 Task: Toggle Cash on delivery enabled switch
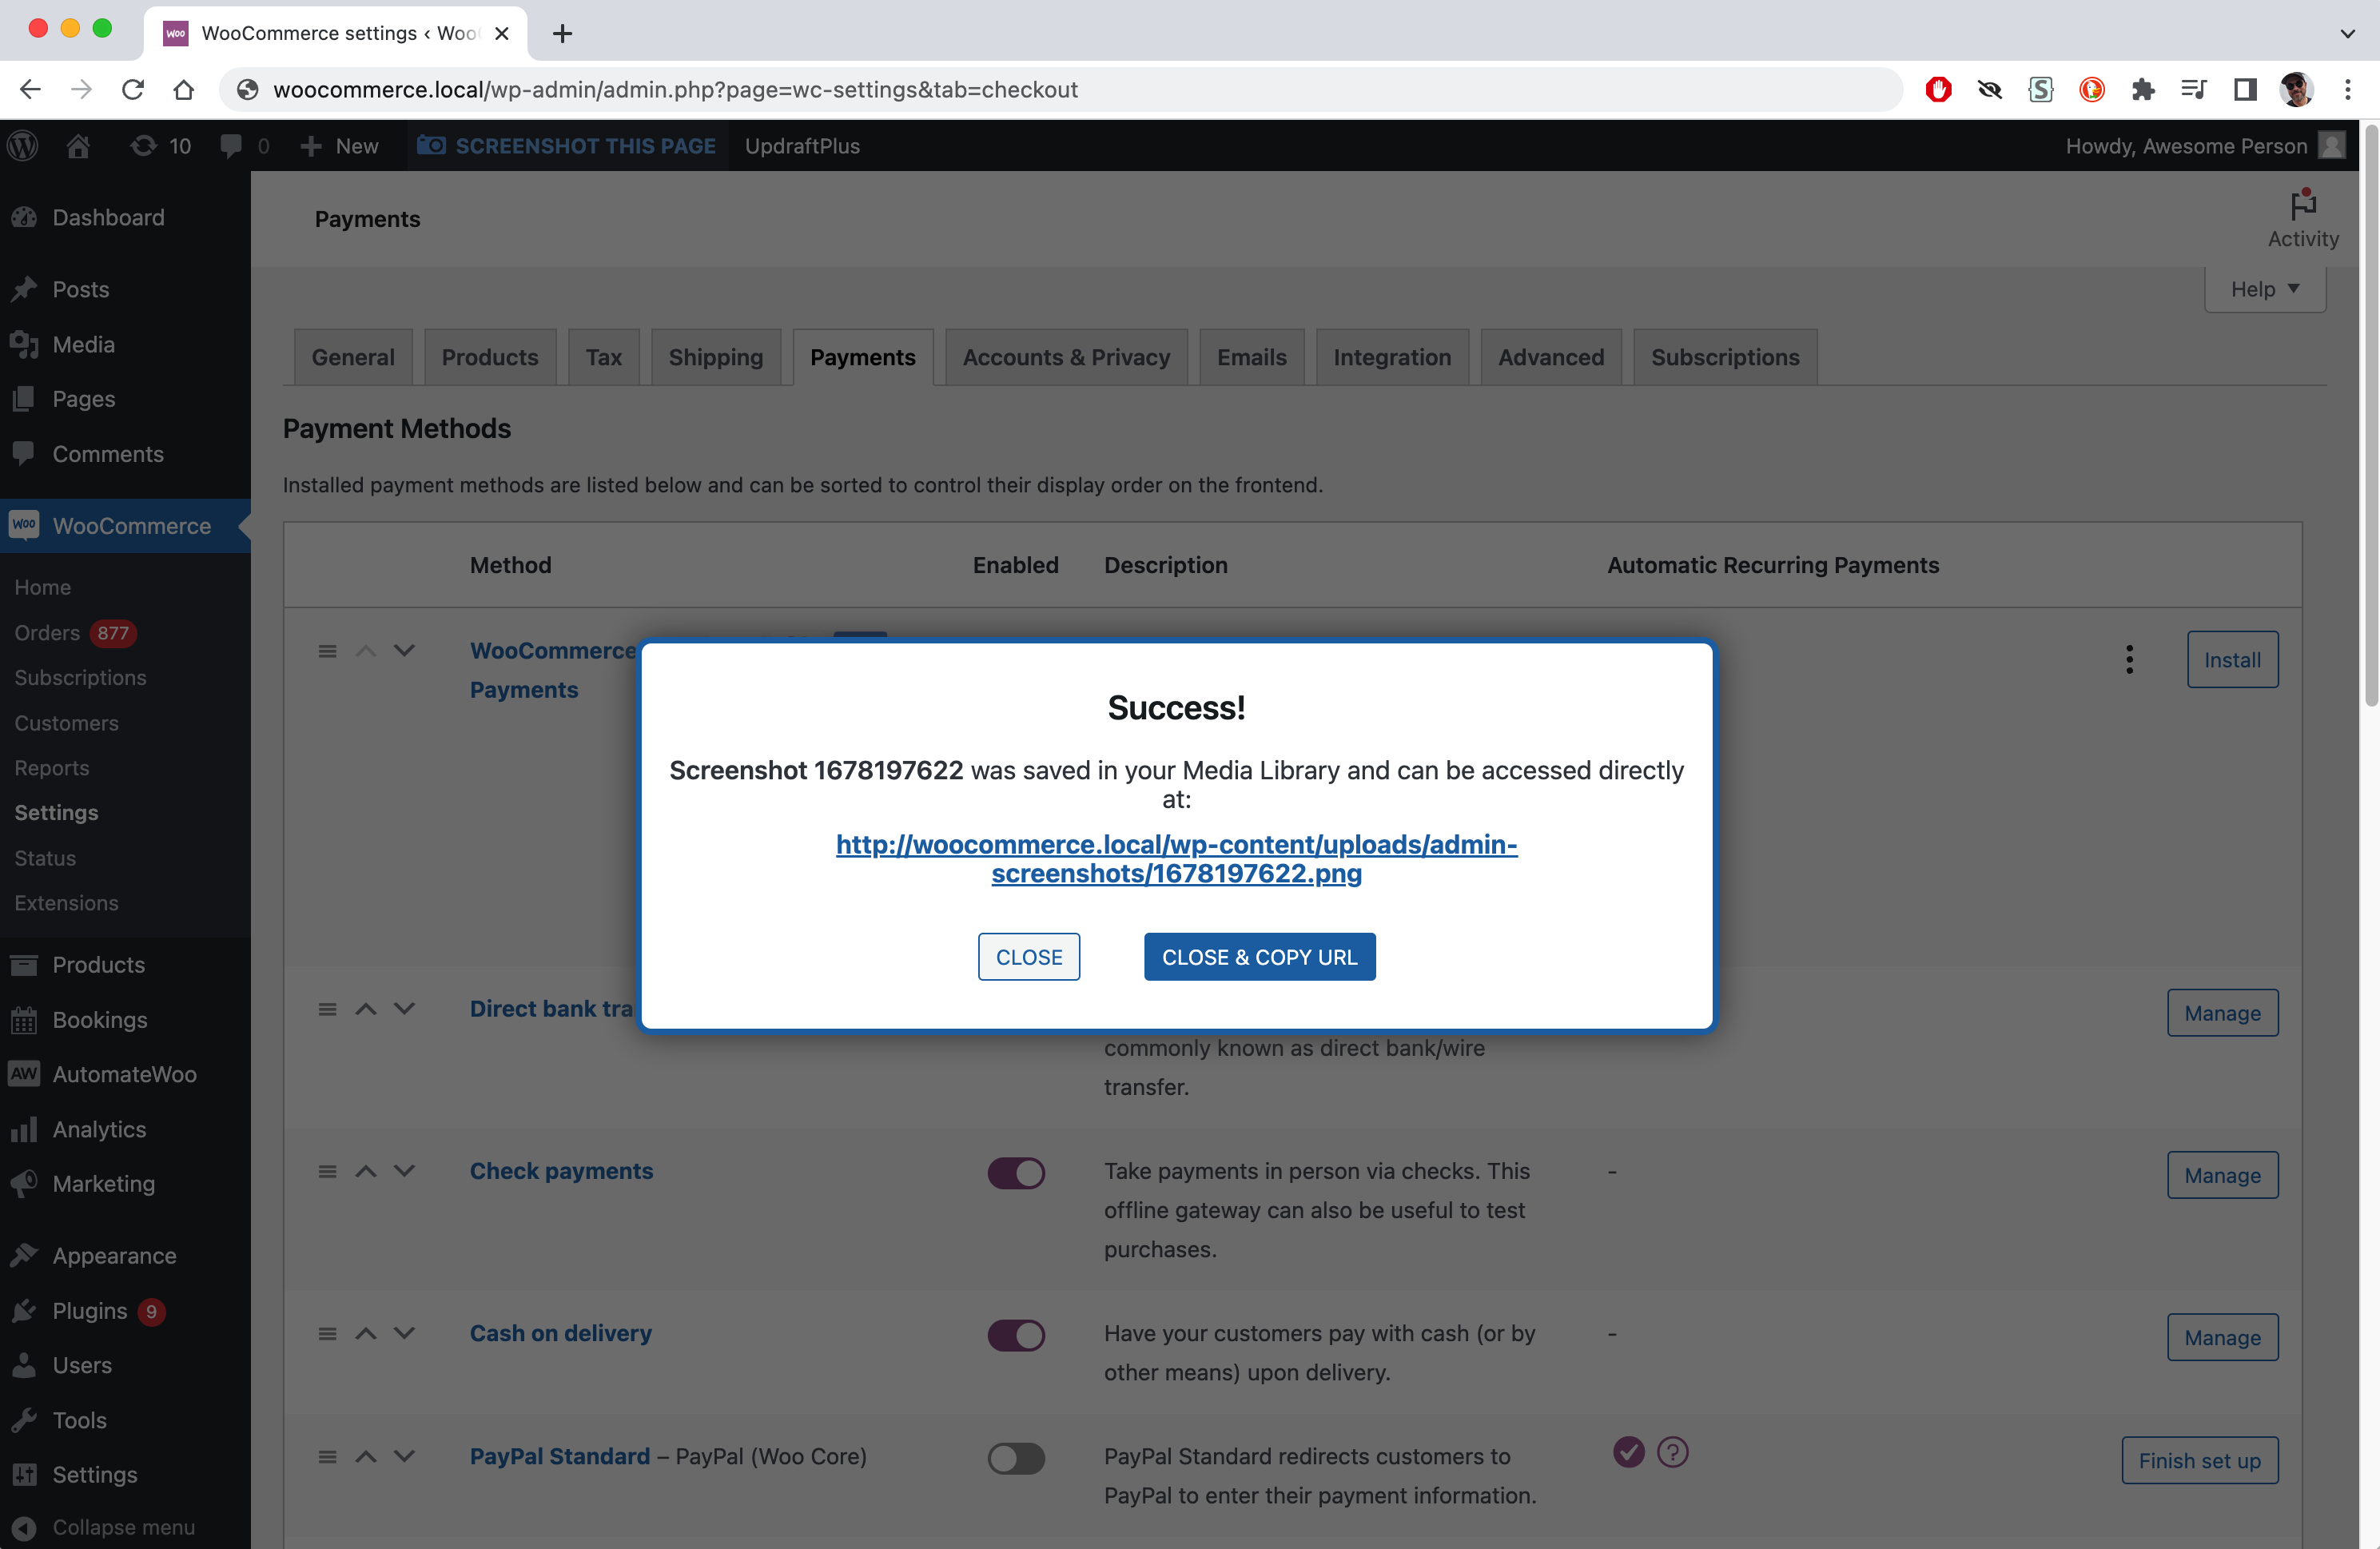click(1016, 1335)
